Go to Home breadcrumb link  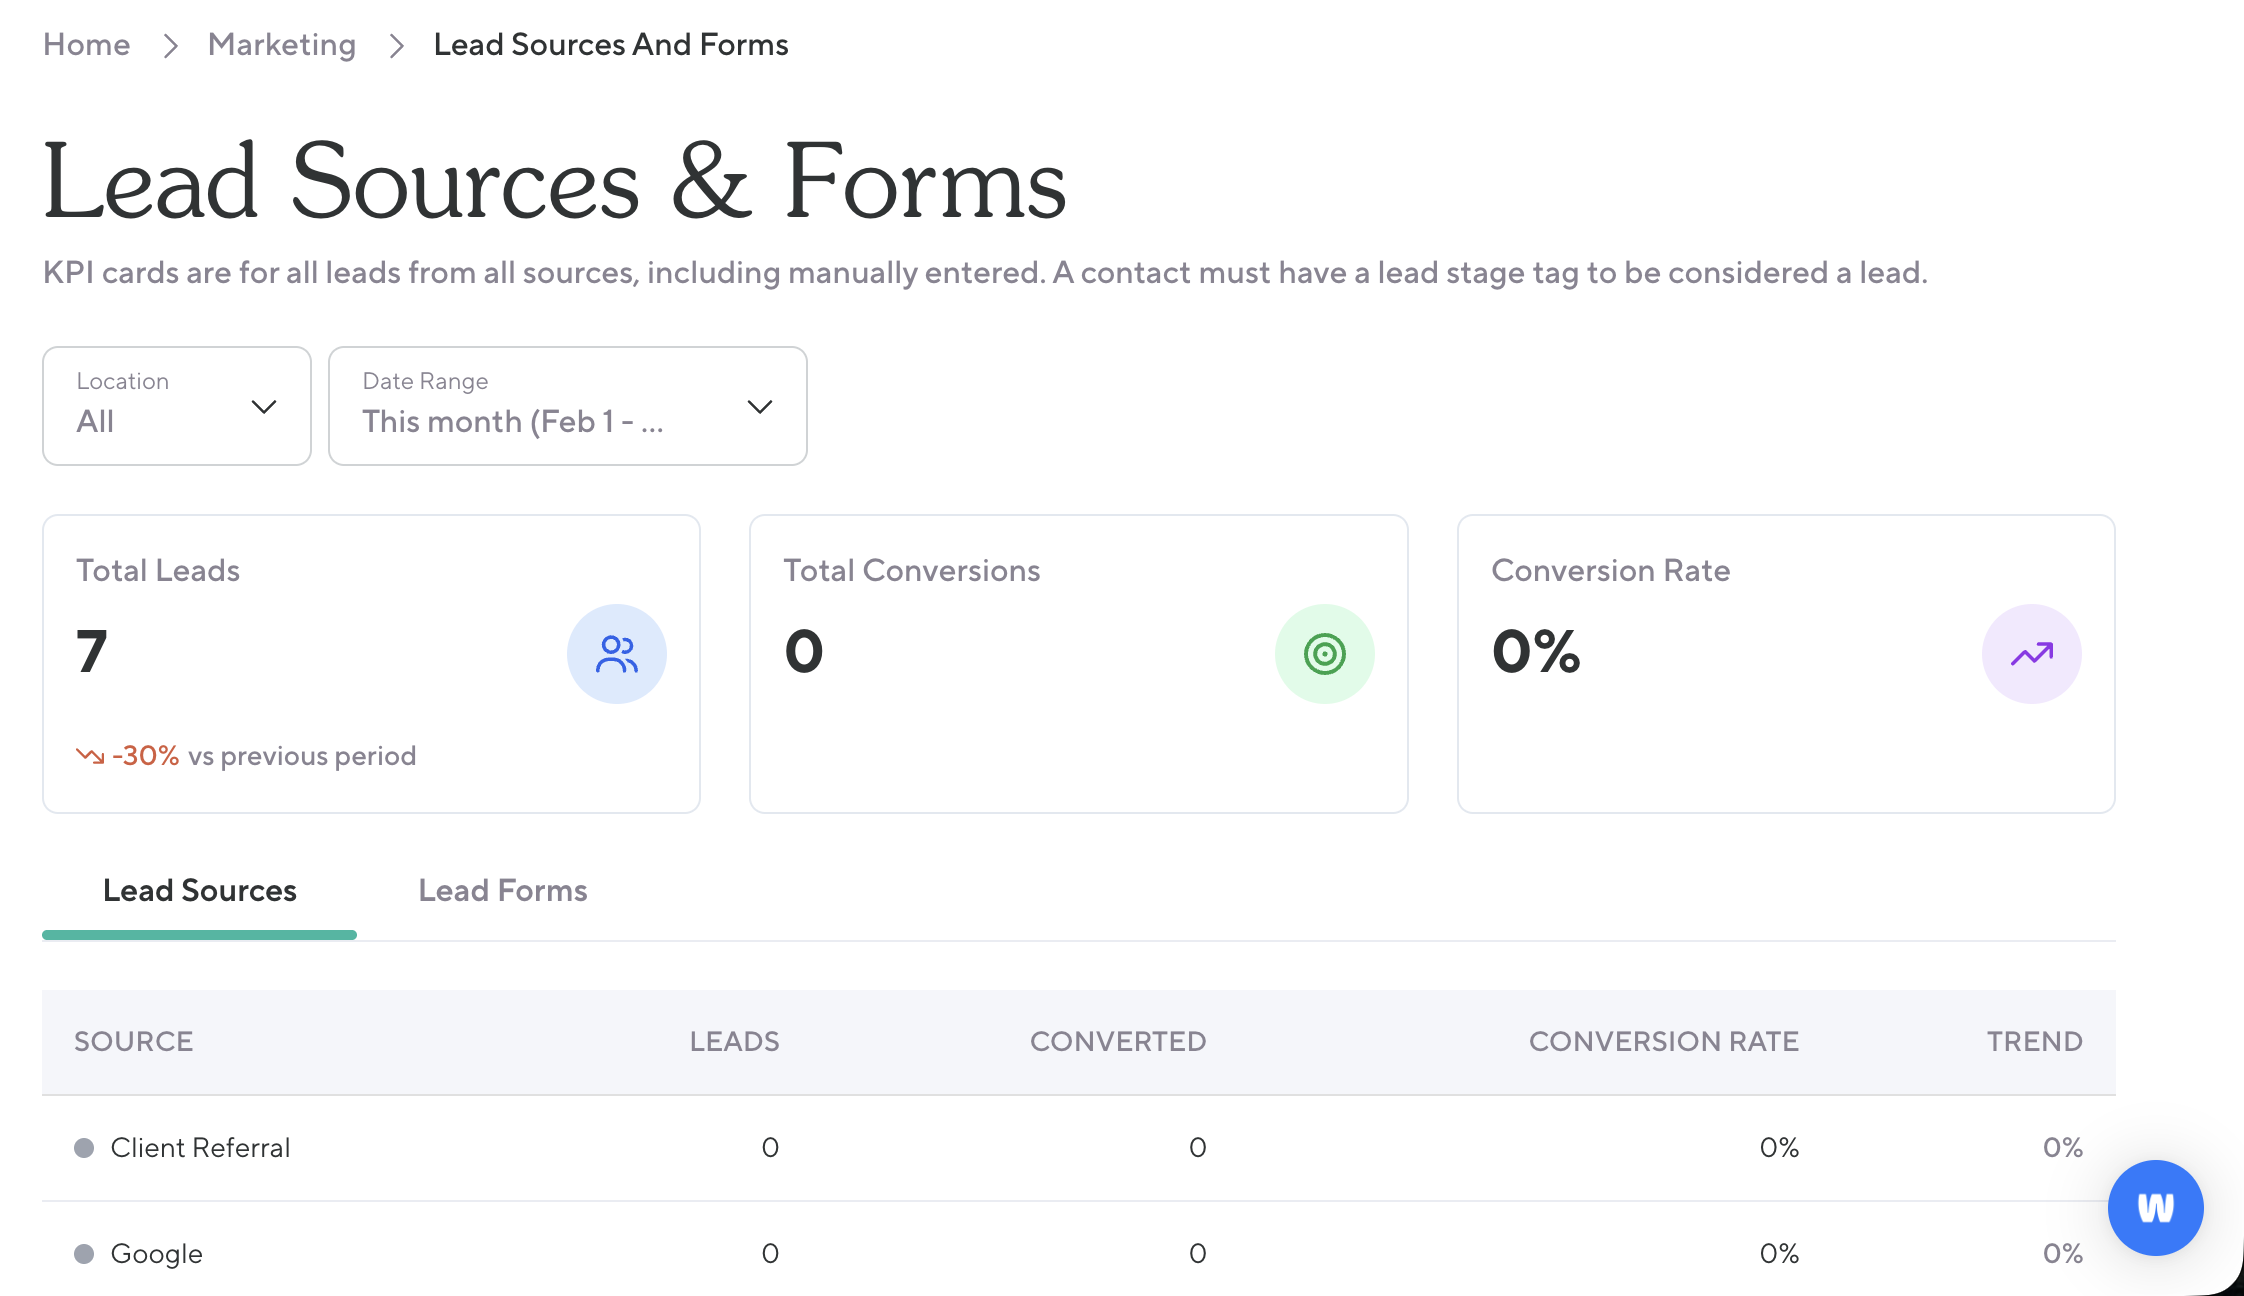pos(86,45)
